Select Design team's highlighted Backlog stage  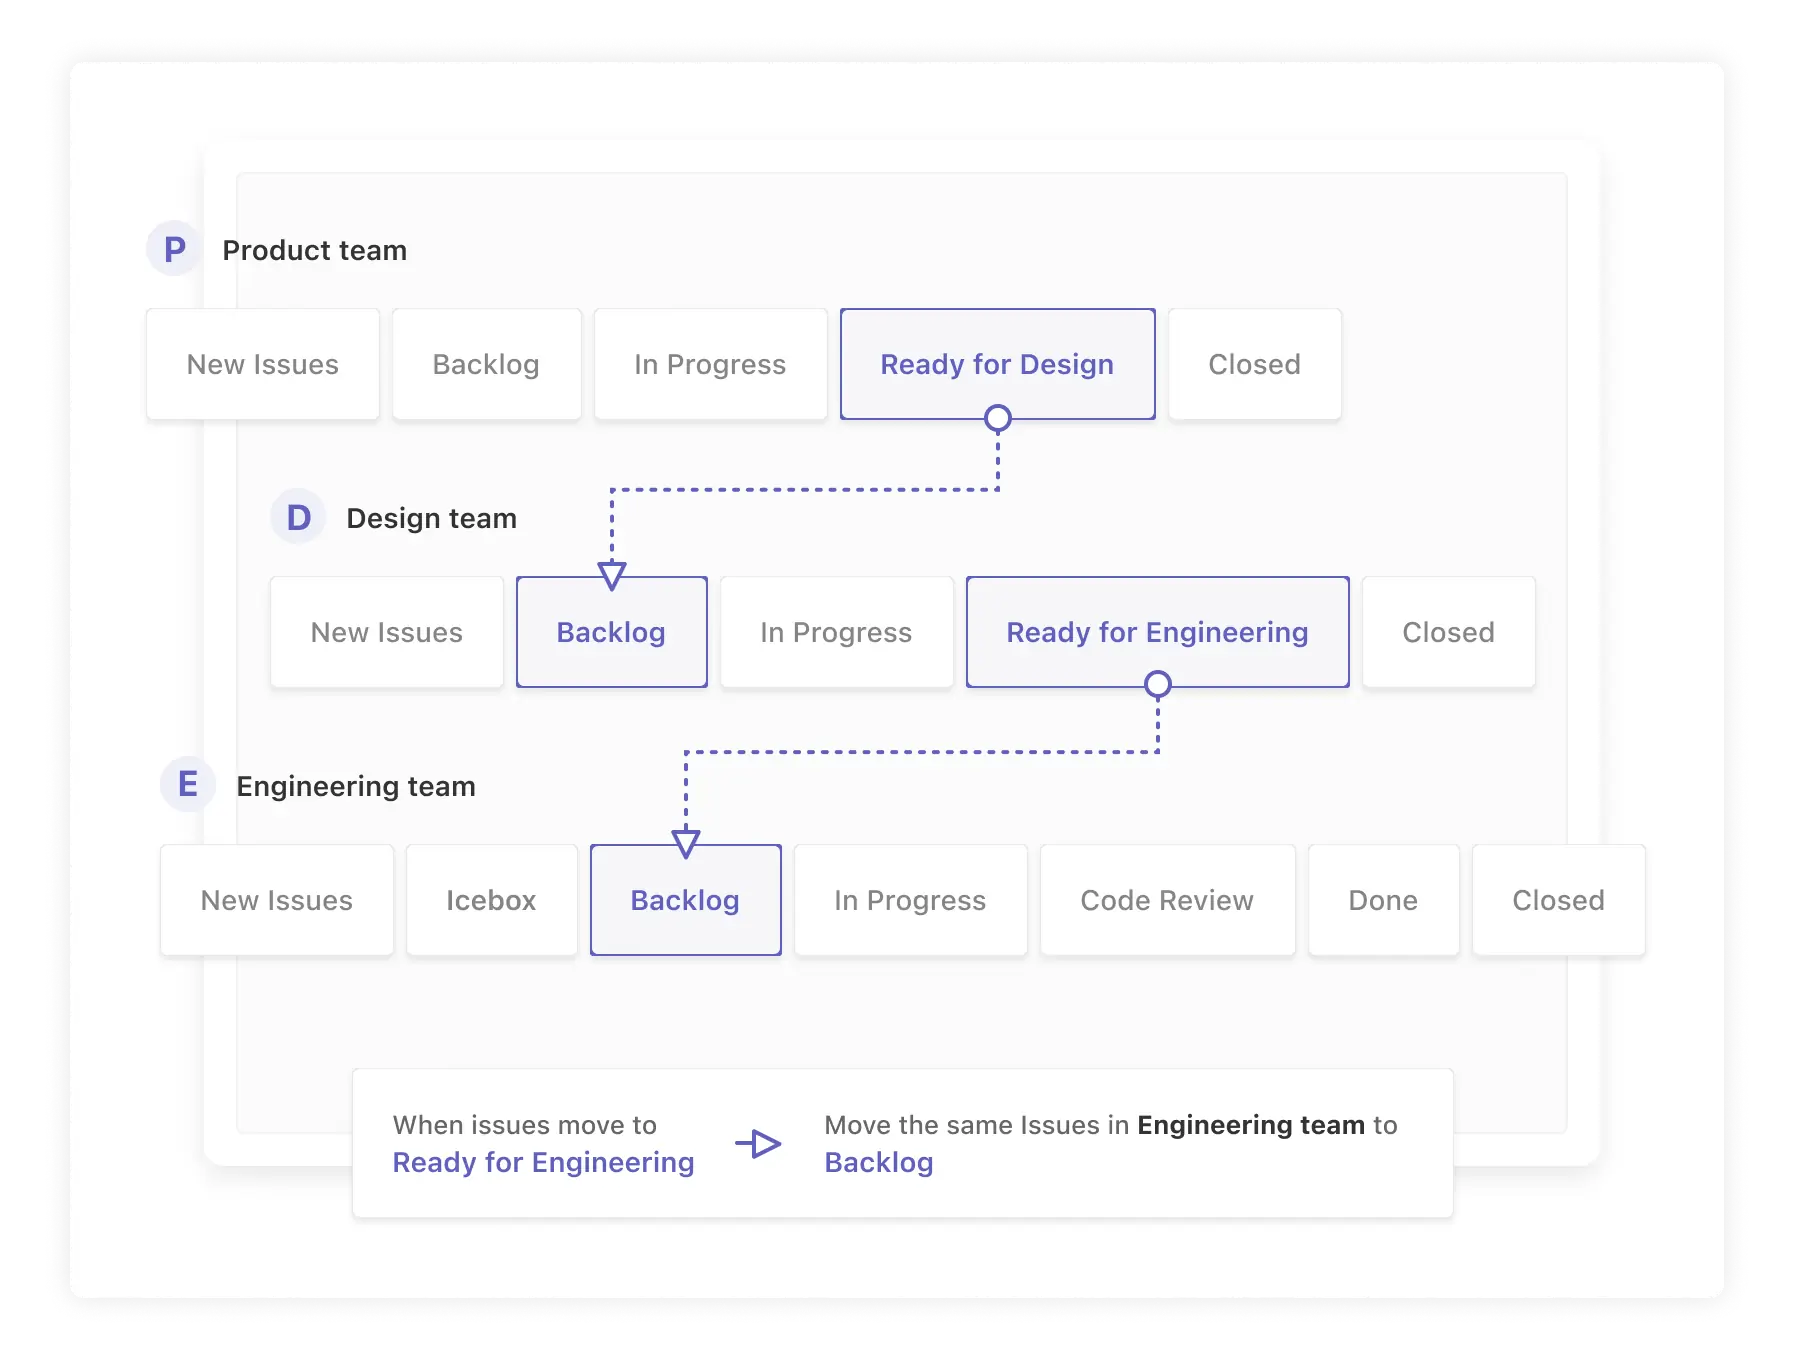[612, 632]
